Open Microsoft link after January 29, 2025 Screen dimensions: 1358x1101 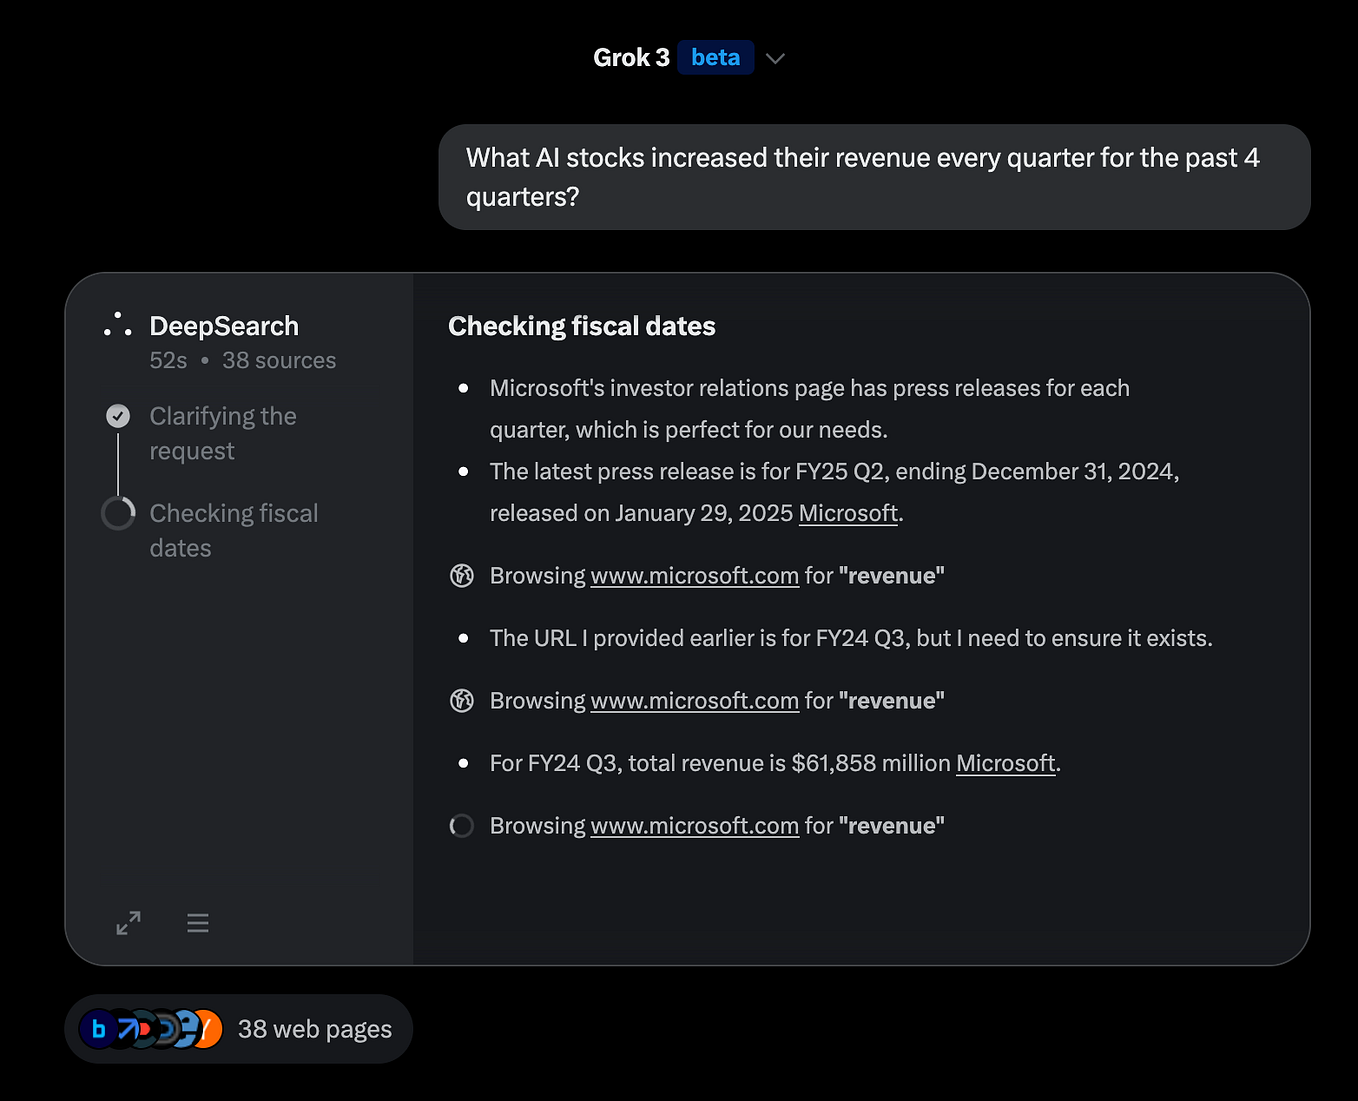(848, 513)
